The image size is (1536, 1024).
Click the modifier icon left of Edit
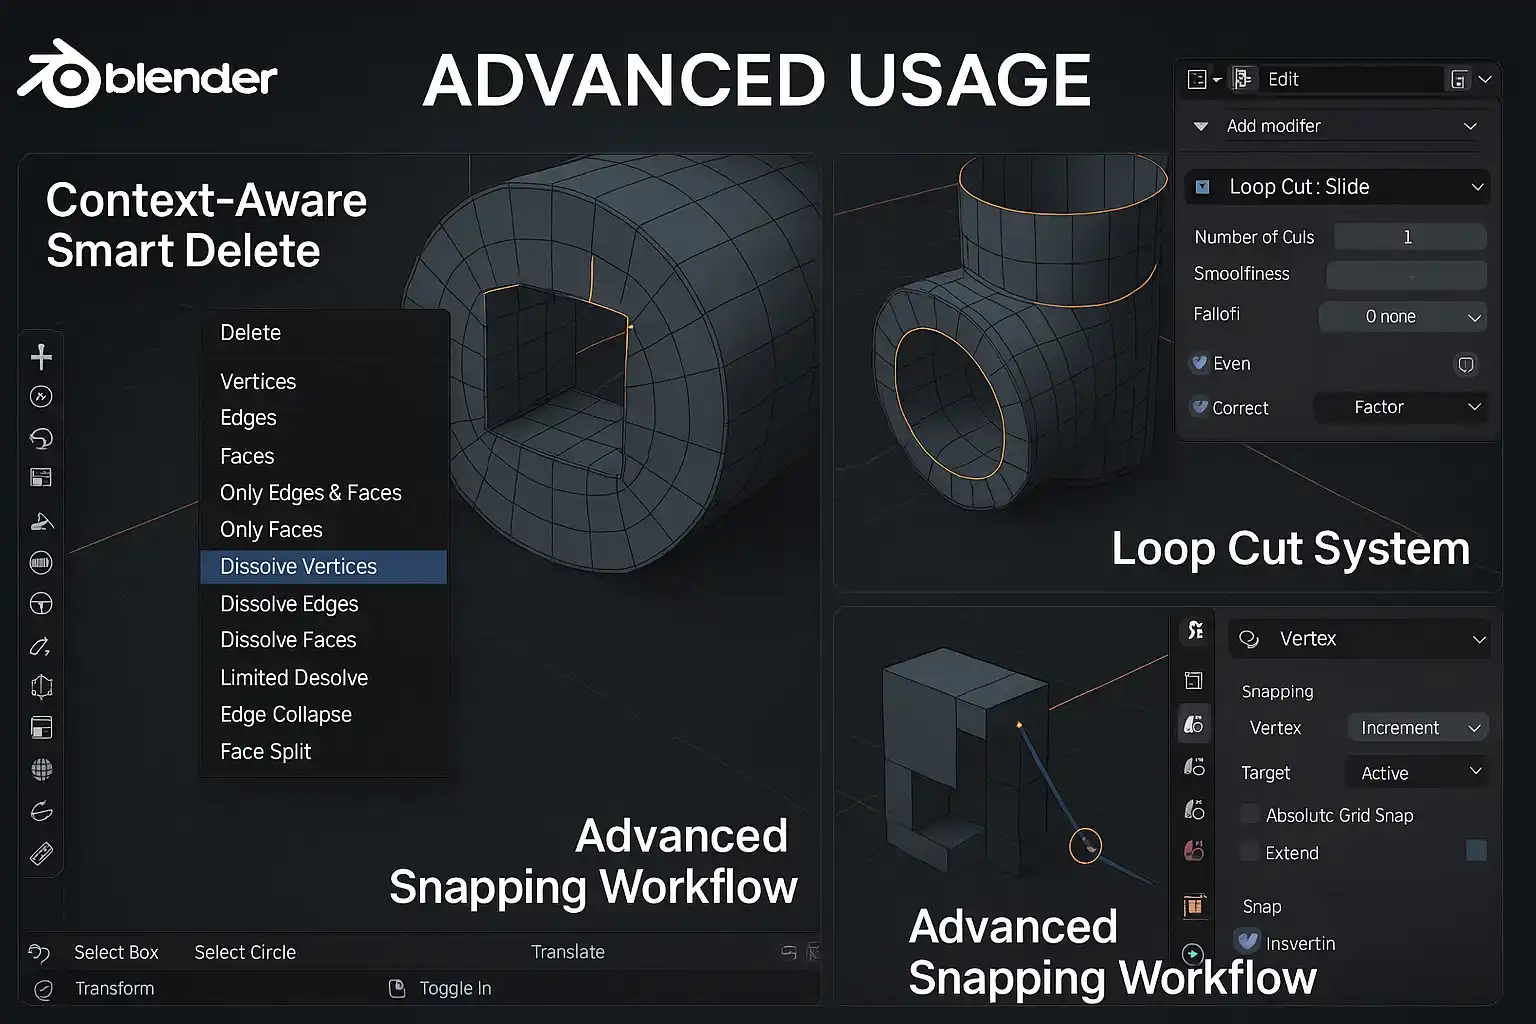[1243, 79]
